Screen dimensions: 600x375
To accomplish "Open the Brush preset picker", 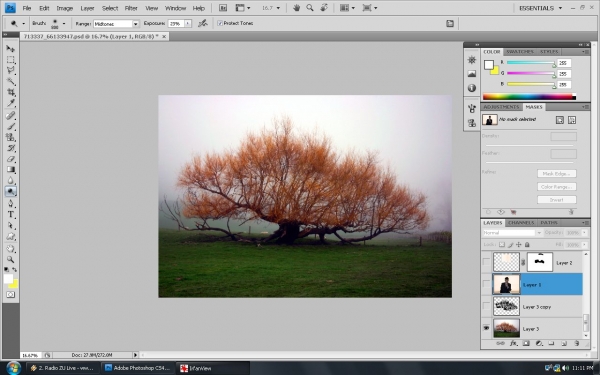I will pos(64,23).
